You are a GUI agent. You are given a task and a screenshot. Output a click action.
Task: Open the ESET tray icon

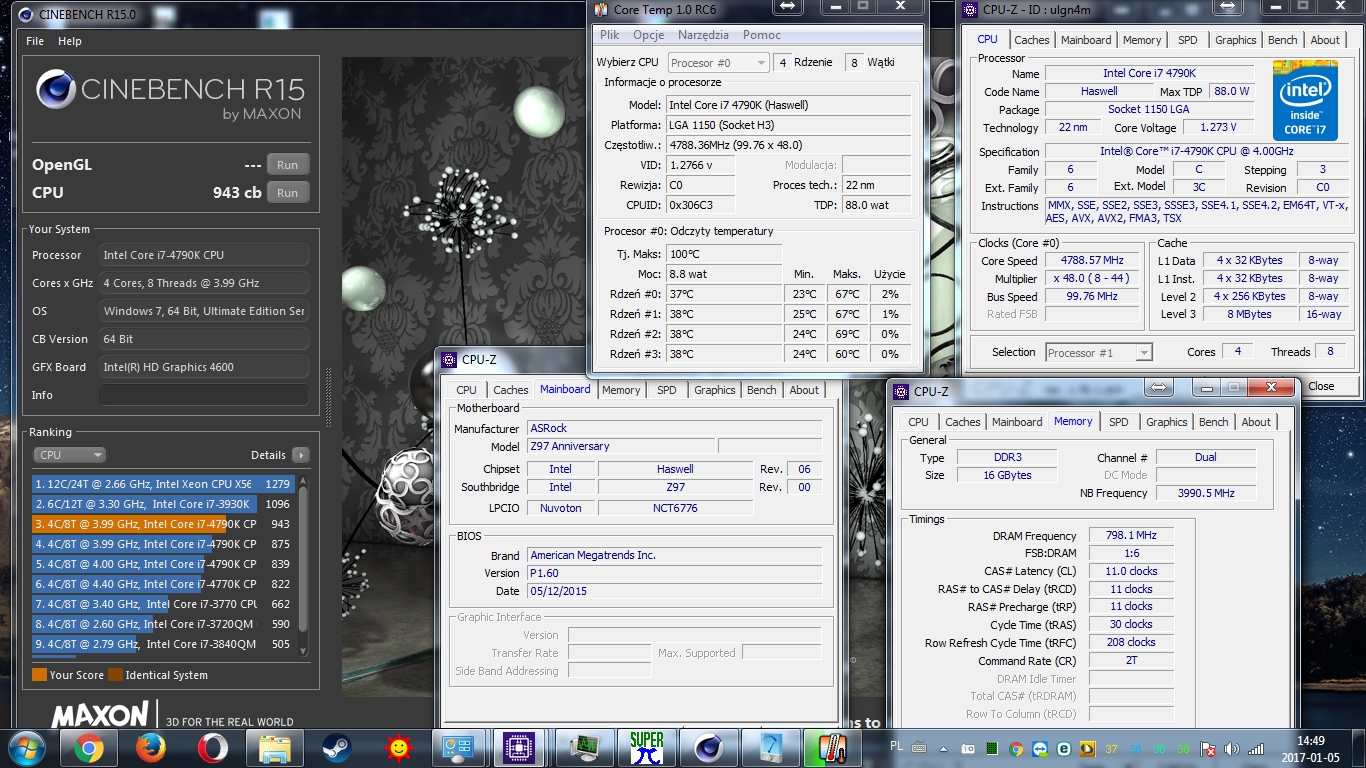click(x=1064, y=749)
